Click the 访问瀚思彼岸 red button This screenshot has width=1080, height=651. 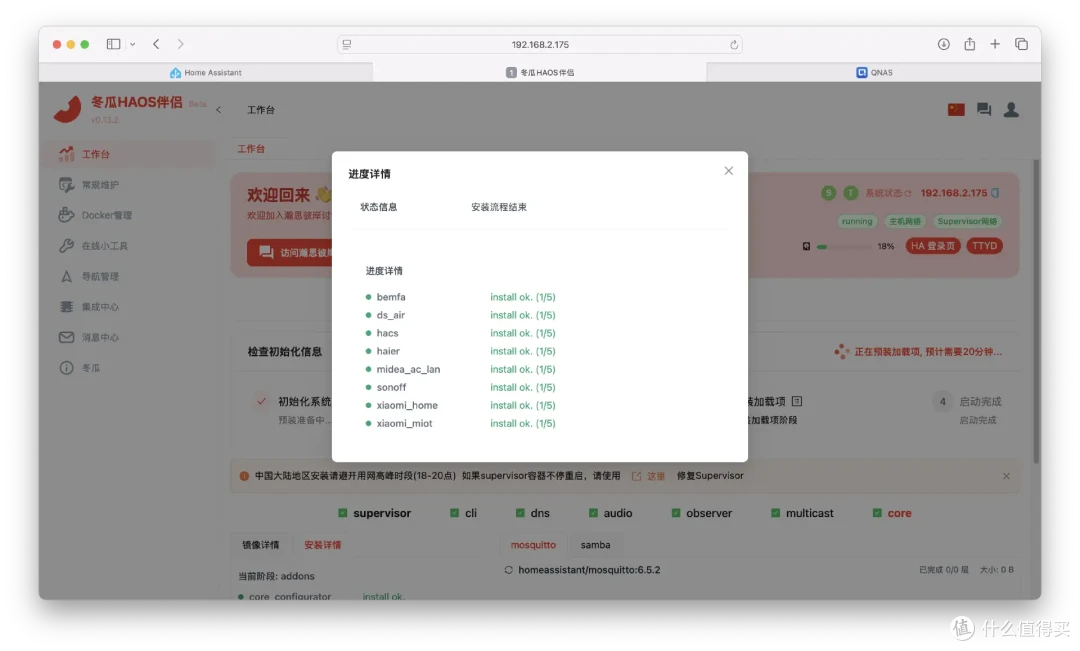[290, 253]
